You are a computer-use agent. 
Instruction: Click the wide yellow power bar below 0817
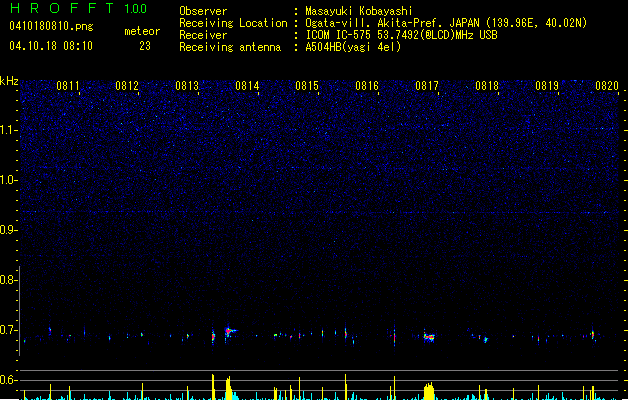point(429,391)
